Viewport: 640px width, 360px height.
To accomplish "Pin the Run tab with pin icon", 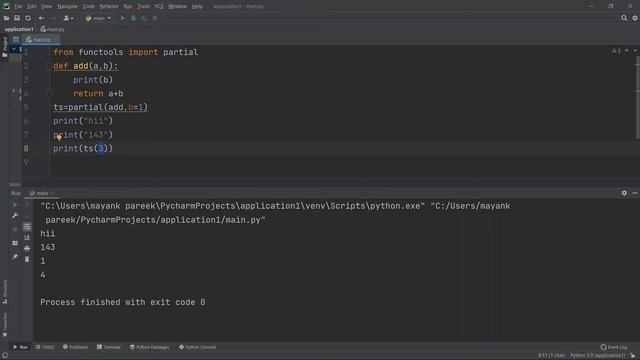I will 15,257.
